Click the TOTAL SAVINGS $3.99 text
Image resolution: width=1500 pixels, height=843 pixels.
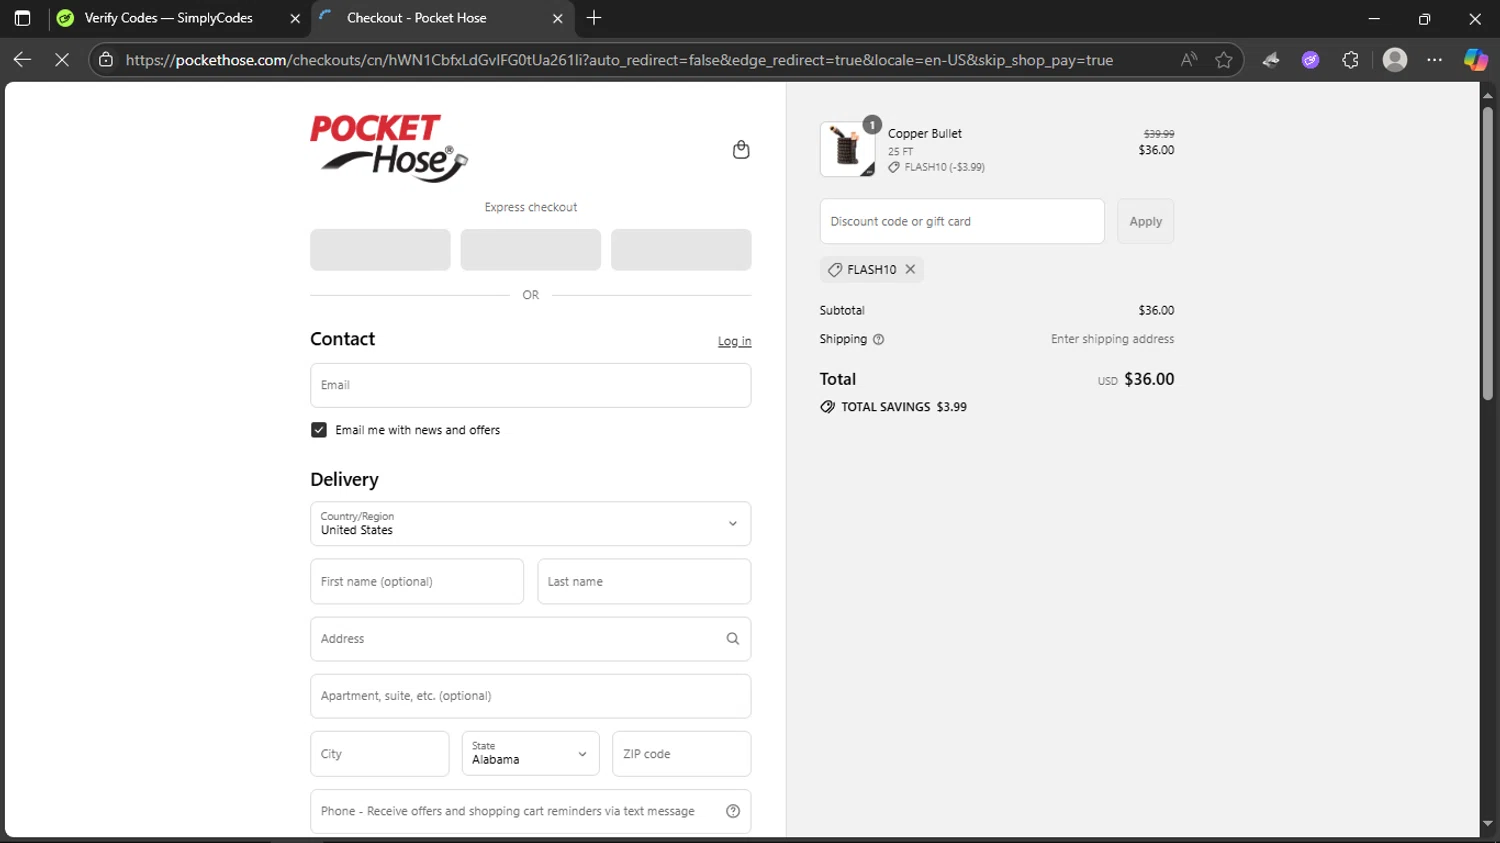click(x=904, y=407)
